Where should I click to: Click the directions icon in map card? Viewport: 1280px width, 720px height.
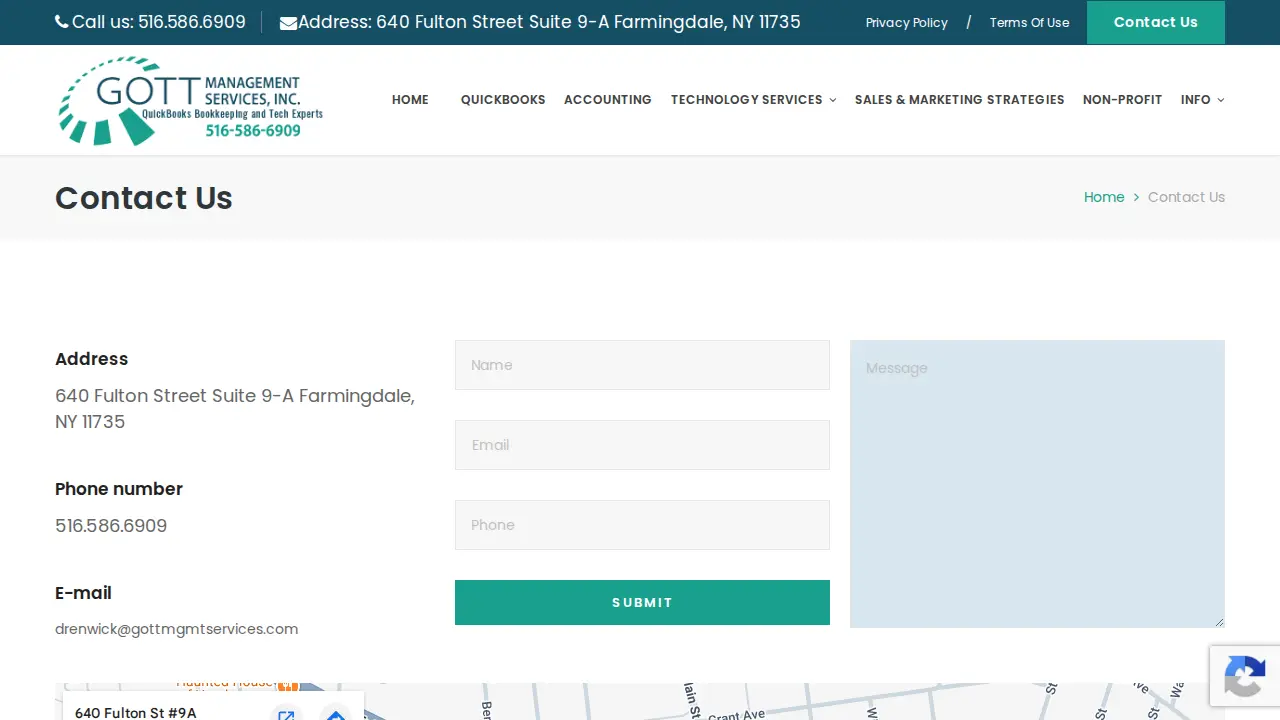pyautogui.click(x=336, y=715)
